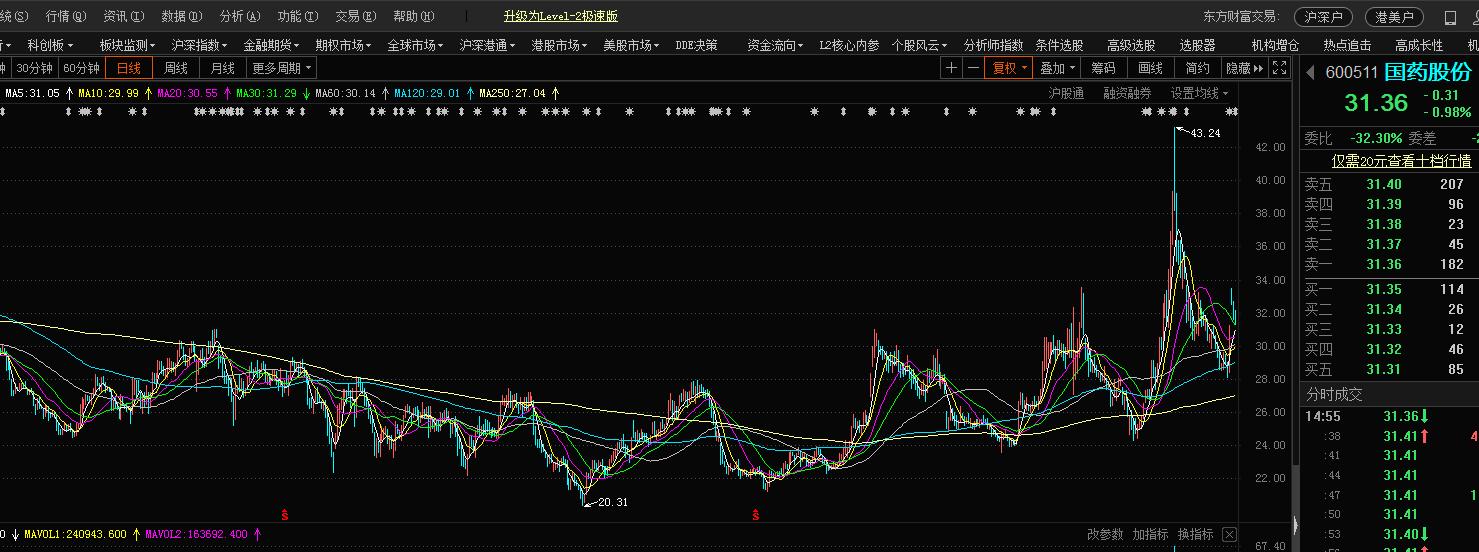Click the second red S marker near 22.00 low
1479x552 pixels.
(755, 515)
